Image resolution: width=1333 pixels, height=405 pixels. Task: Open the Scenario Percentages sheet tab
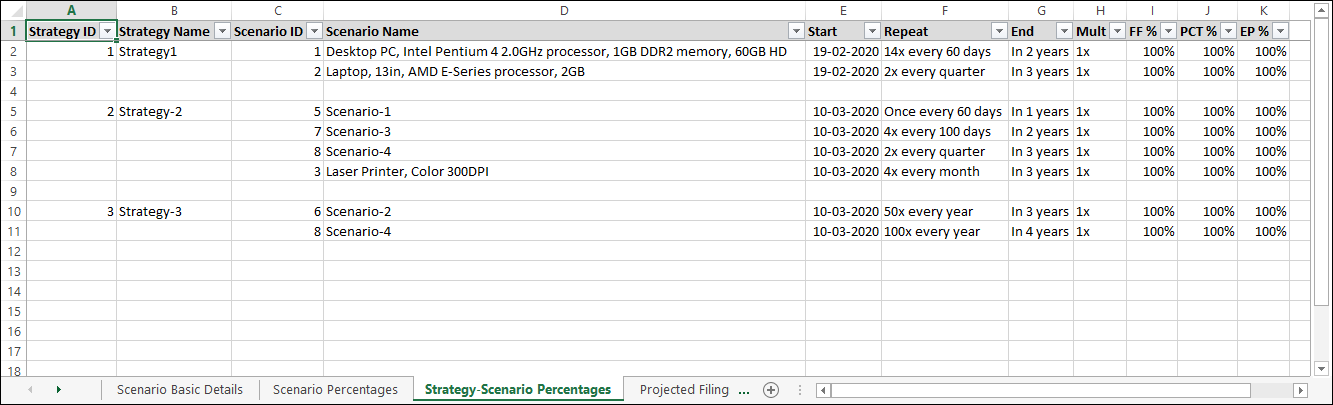point(335,390)
